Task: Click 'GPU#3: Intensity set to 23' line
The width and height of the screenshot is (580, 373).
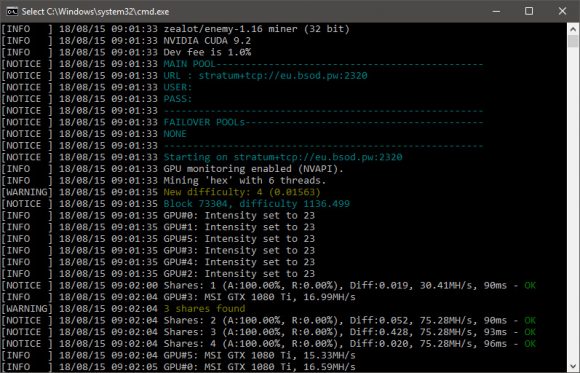Action: tap(239, 251)
